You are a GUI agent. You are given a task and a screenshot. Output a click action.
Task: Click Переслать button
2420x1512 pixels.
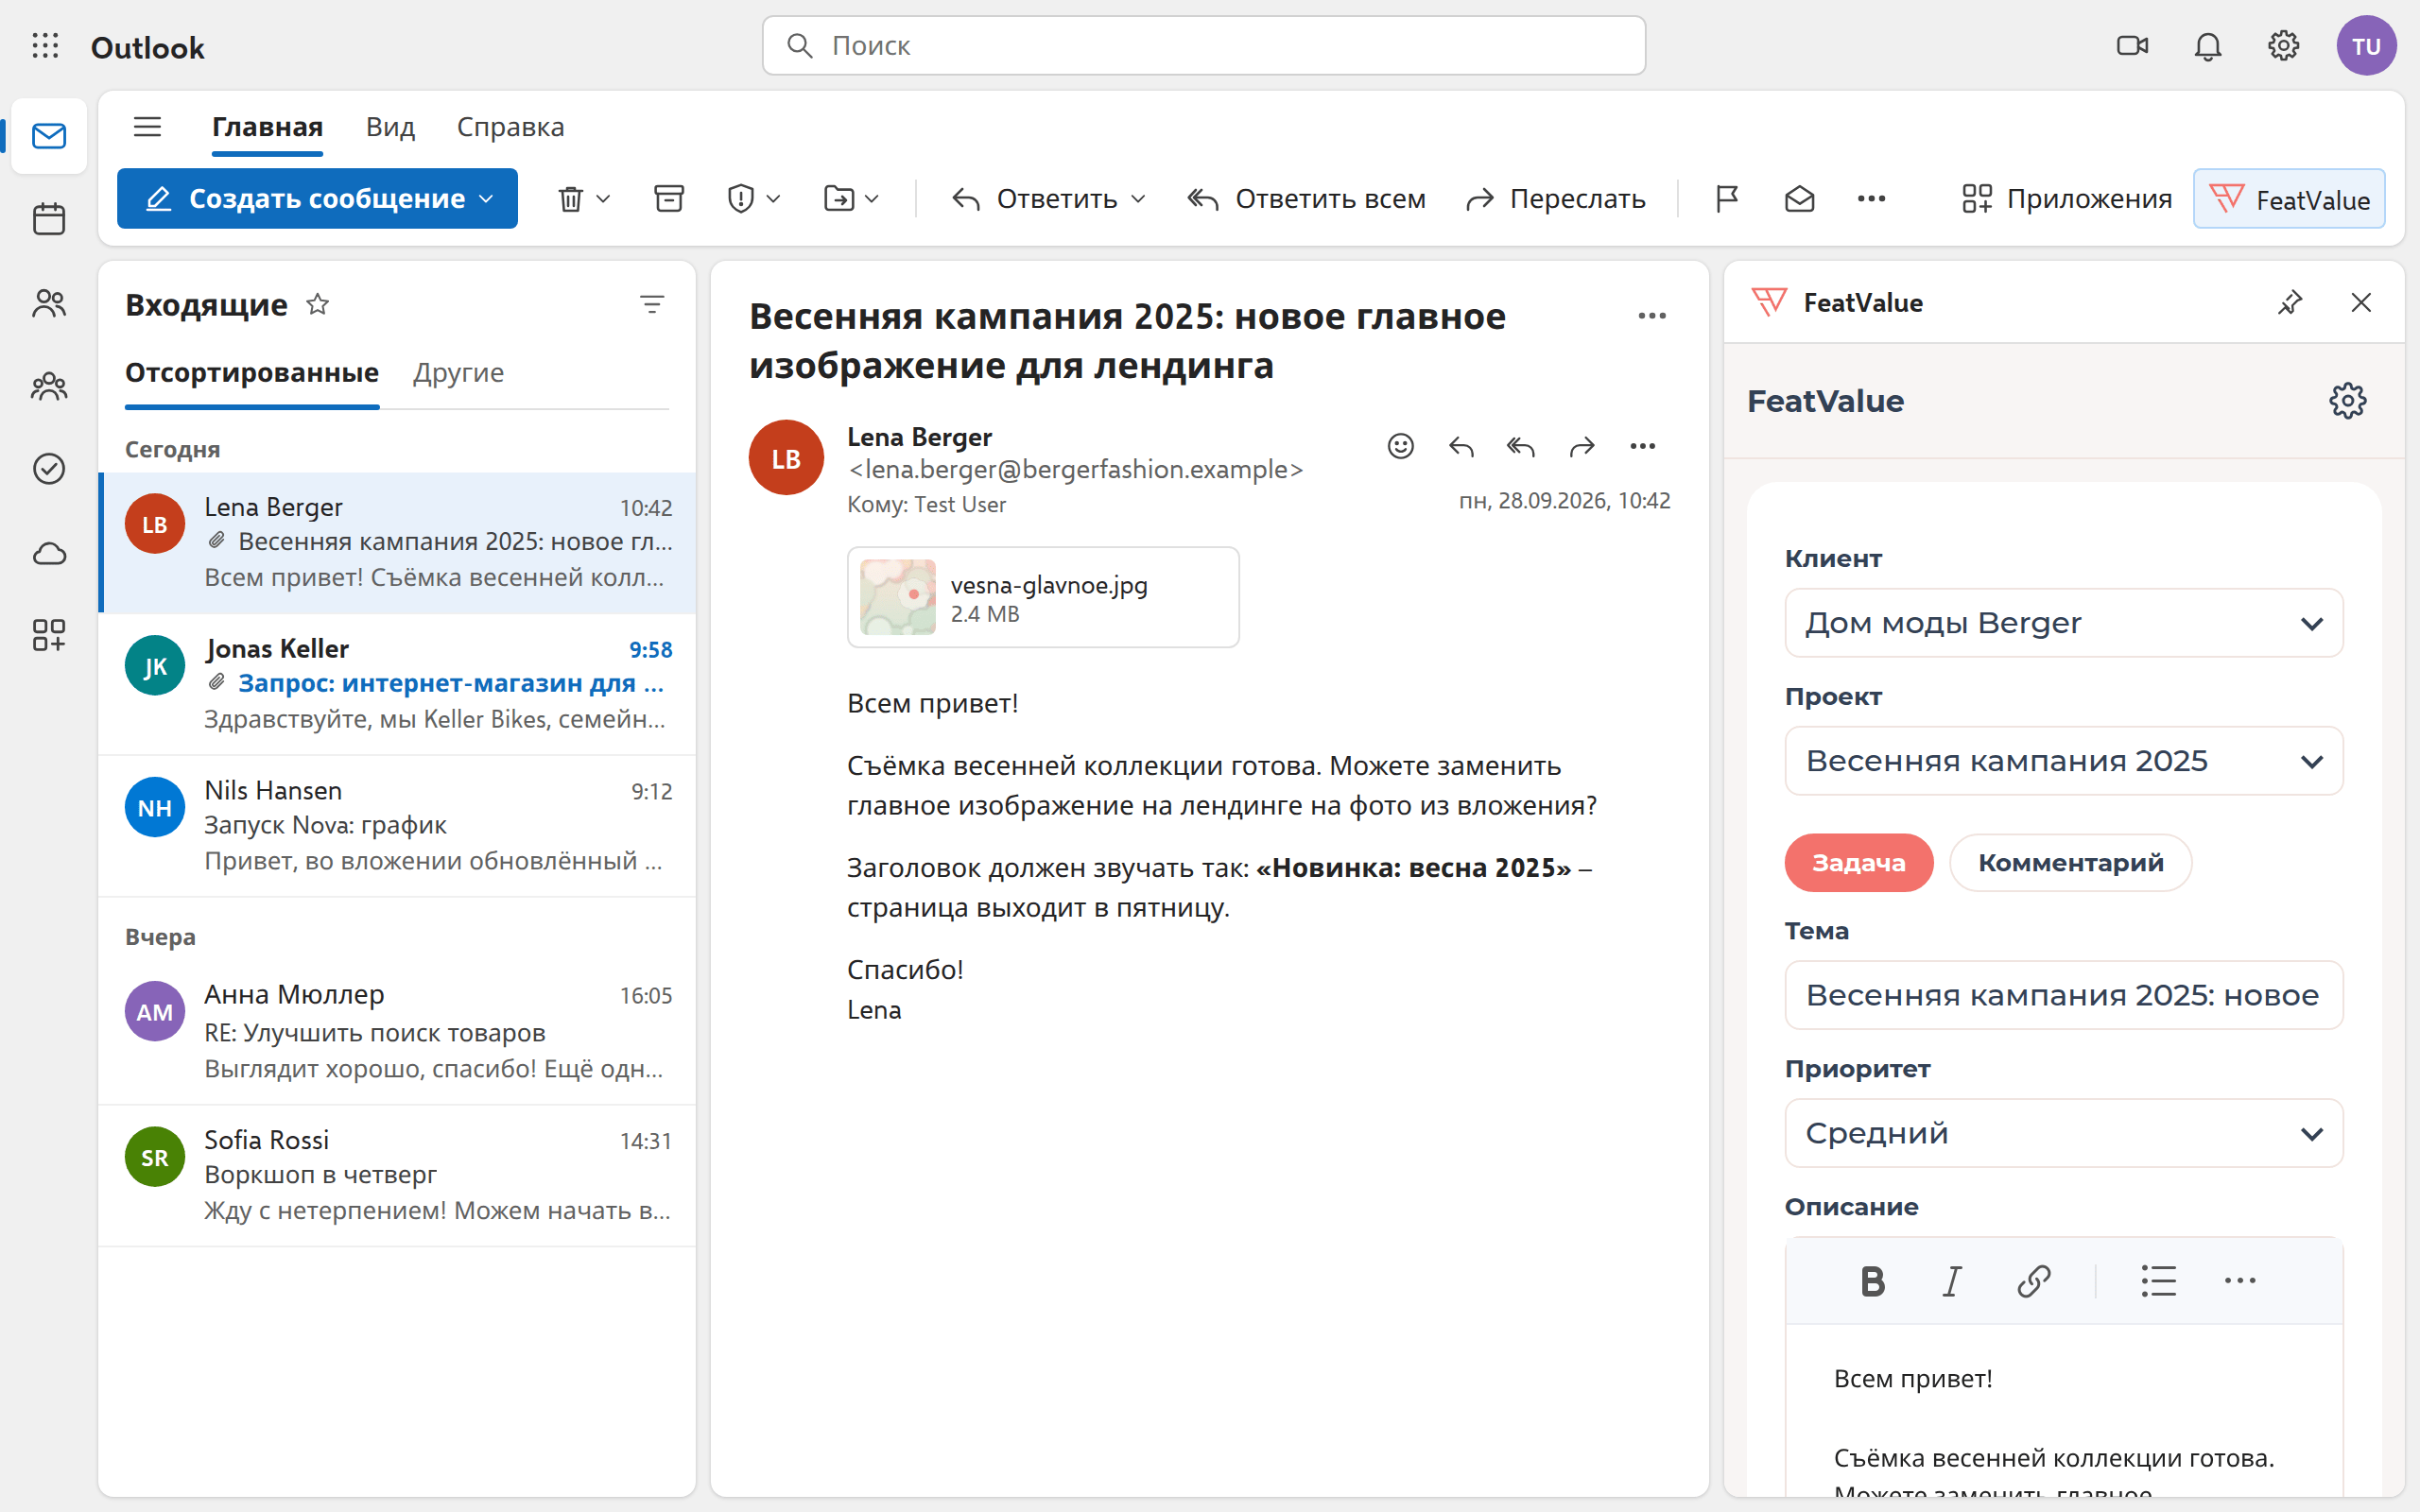[x=1556, y=199]
